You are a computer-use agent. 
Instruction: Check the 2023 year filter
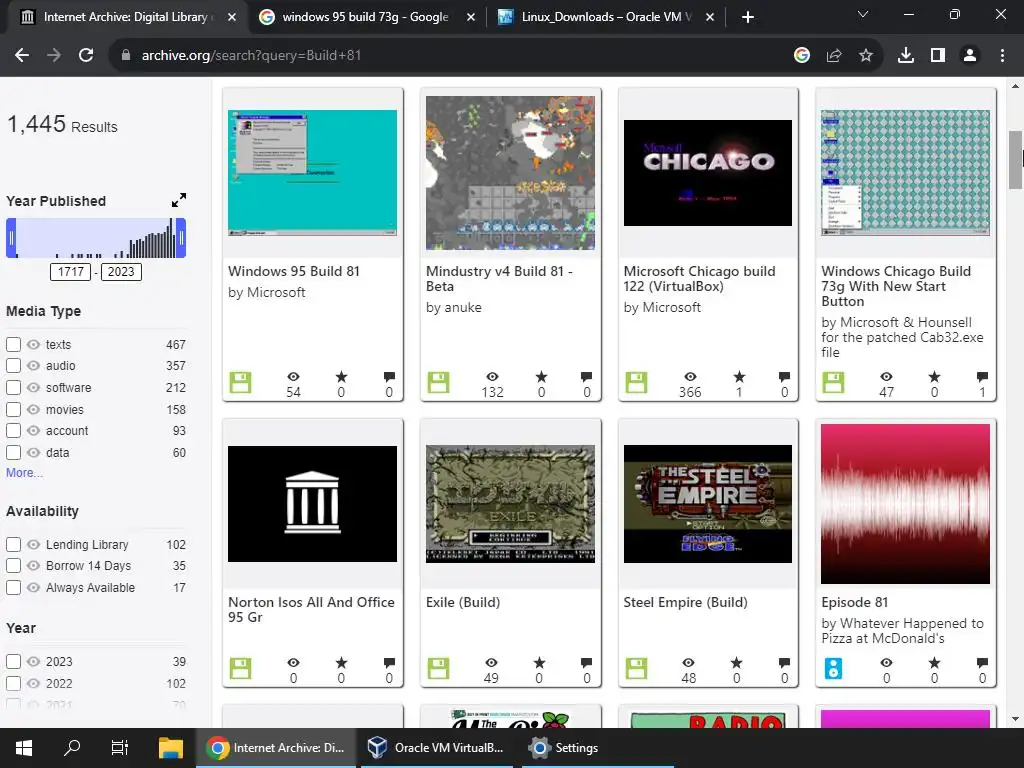pyautogui.click(x=13, y=662)
